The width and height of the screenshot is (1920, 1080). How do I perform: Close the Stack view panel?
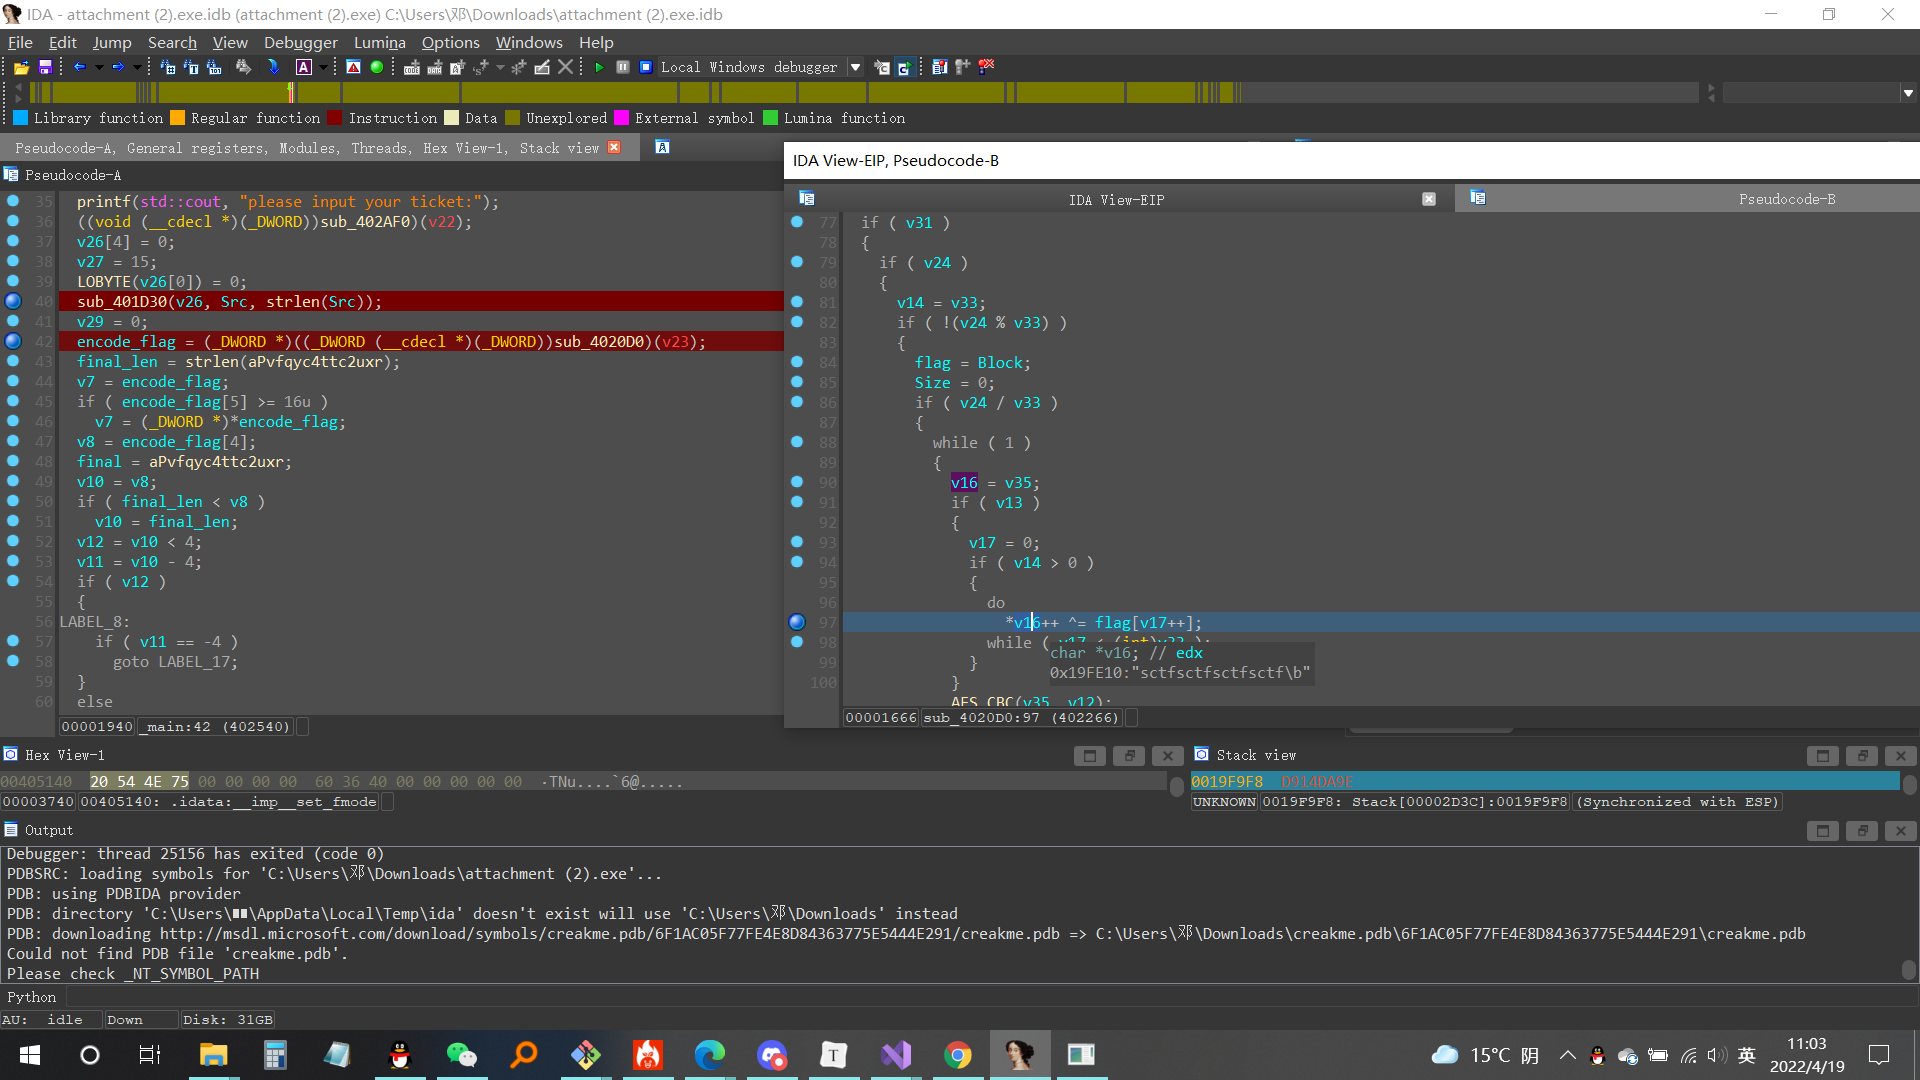click(1901, 756)
